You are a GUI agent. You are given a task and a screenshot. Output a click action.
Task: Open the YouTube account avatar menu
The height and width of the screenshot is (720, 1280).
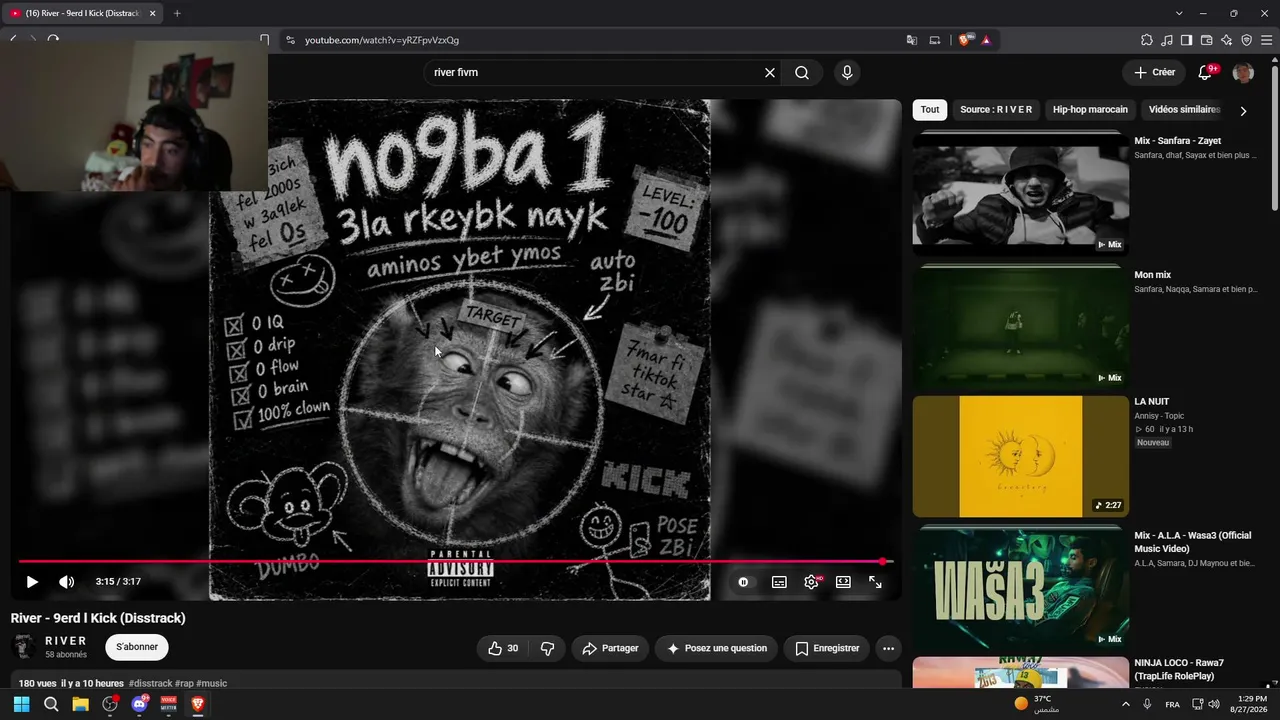(x=1243, y=72)
